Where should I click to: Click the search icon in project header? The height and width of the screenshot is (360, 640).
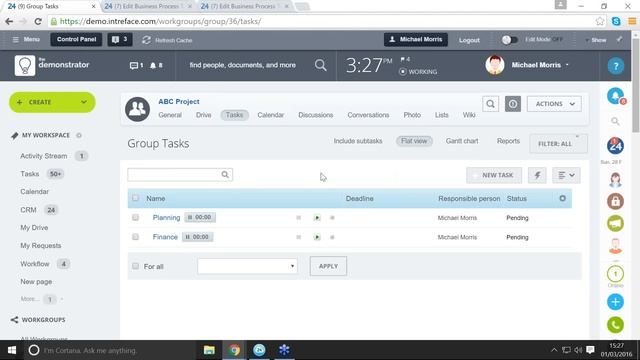tap(490, 104)
